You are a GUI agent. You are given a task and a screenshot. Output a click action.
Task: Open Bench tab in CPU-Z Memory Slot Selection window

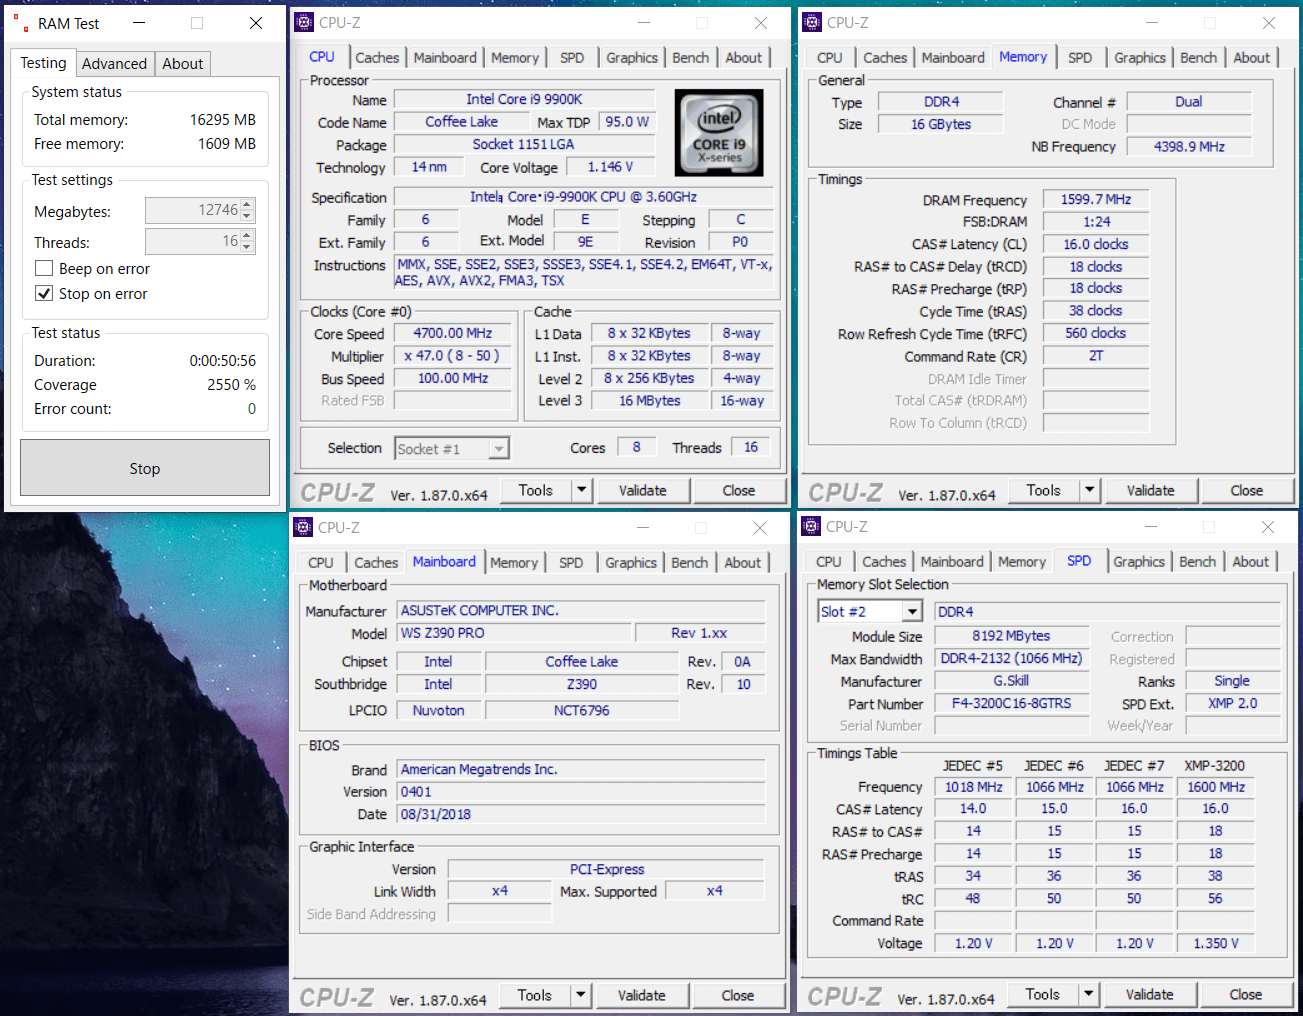click(x=1198, y=562)
